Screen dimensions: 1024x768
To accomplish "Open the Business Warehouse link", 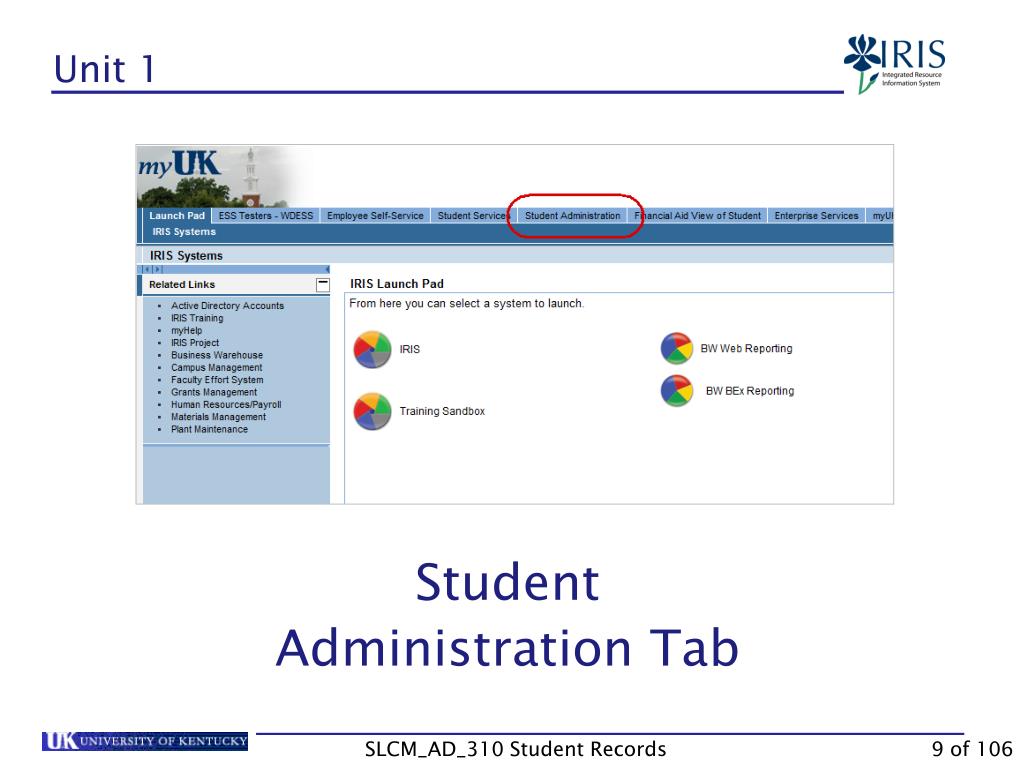I will (x=217, y=355).
